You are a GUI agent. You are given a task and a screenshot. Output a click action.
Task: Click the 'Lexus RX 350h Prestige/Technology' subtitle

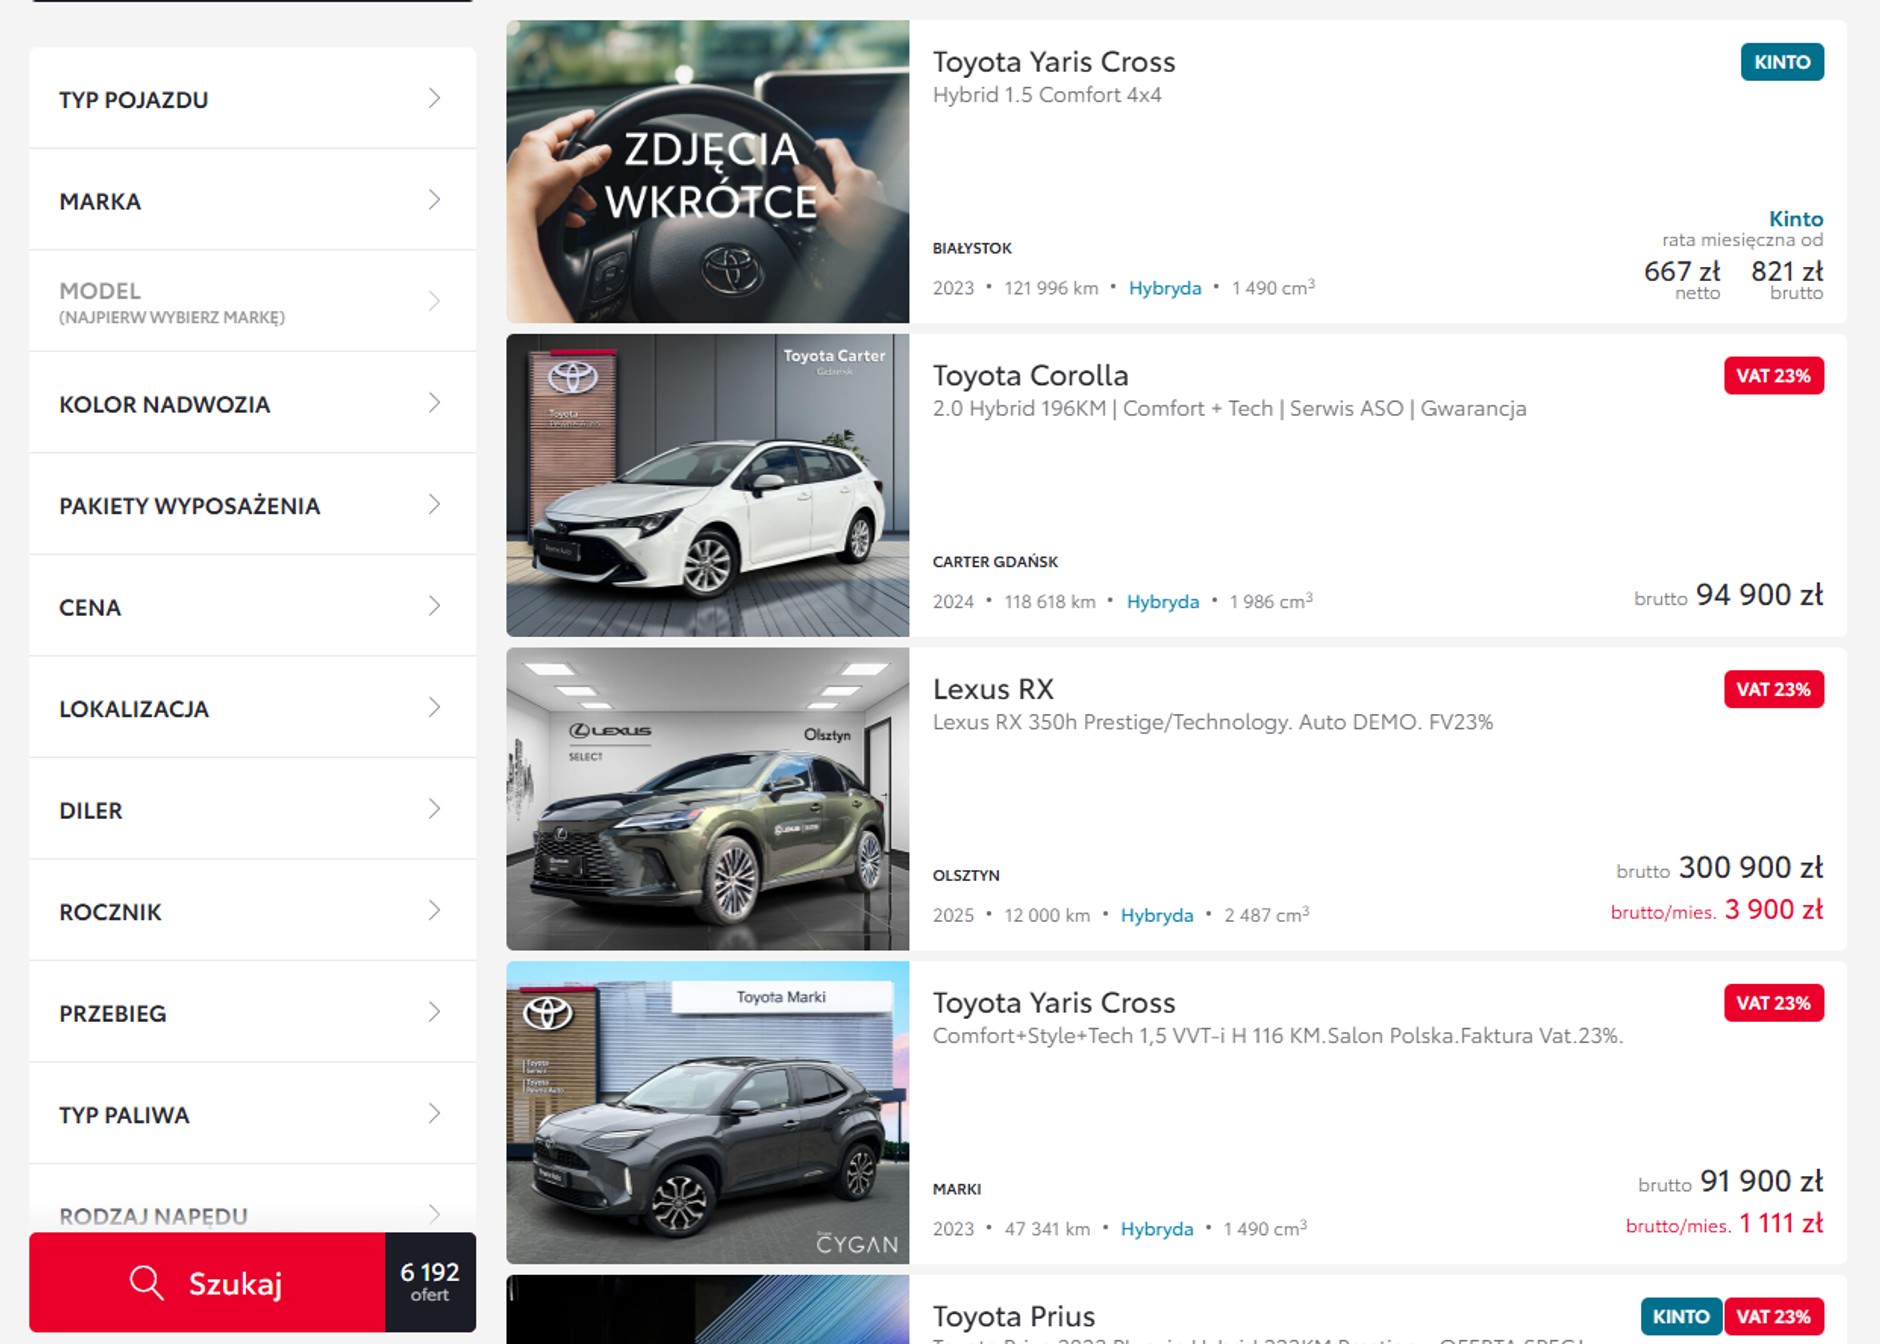pyautogui.click(x=1213, y=722)
